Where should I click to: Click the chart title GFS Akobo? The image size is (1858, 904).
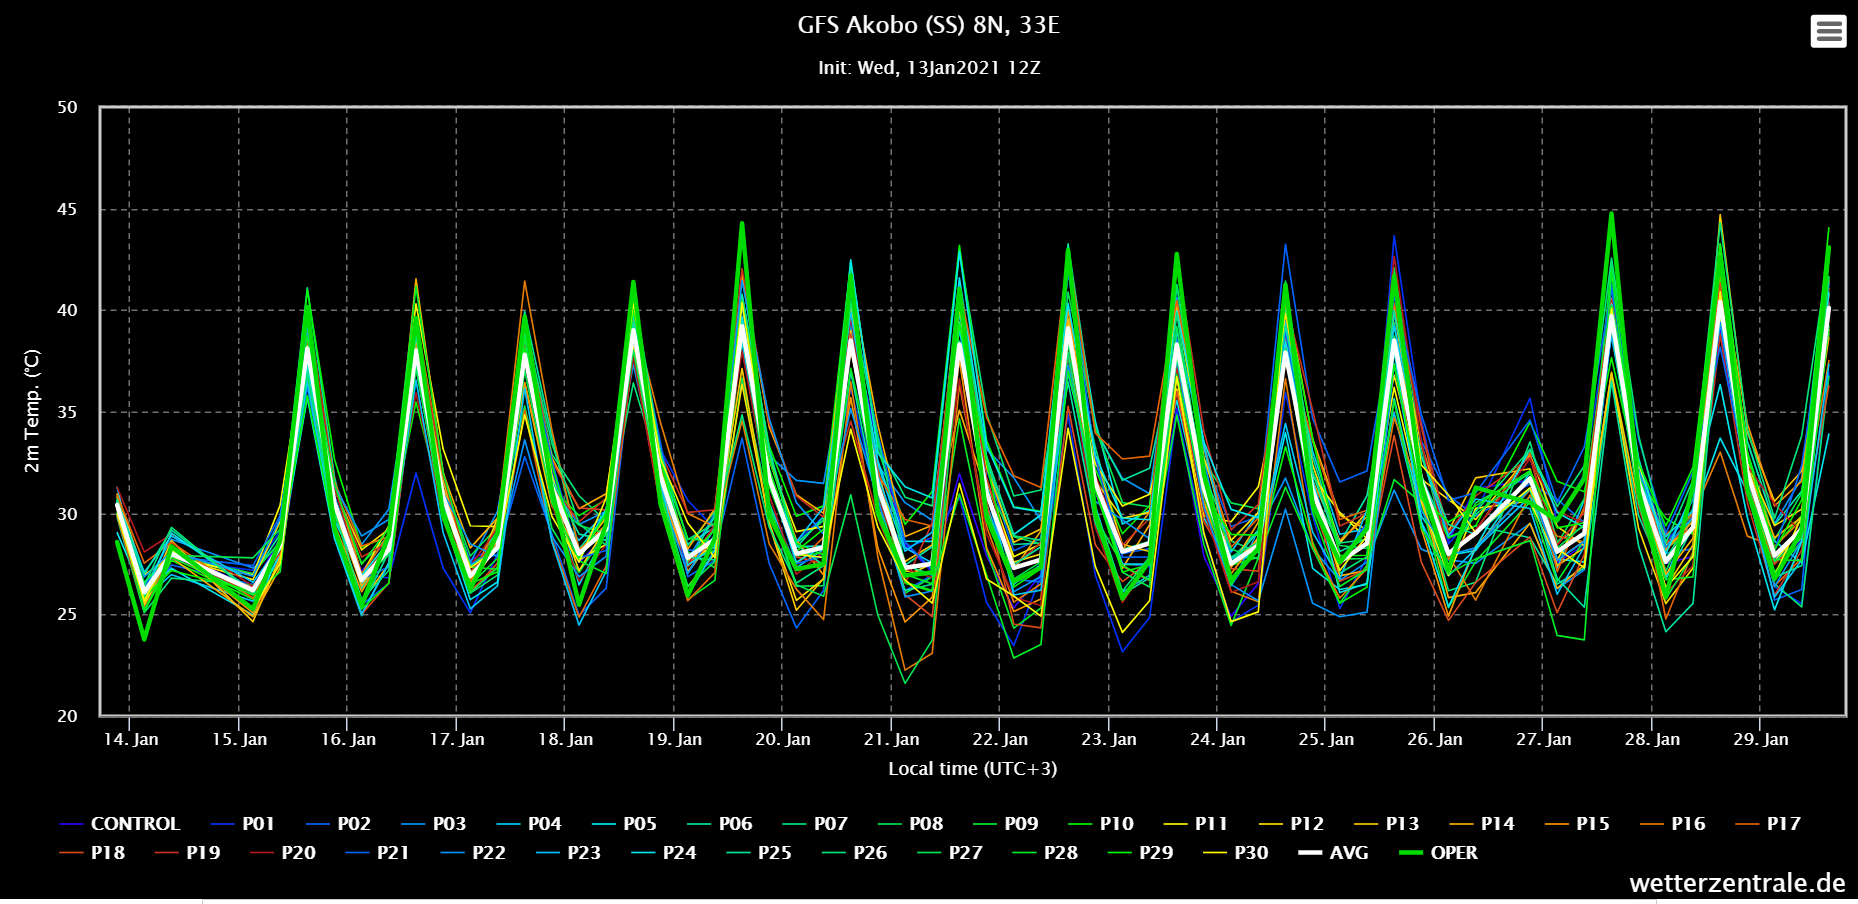[x=928, y=25]
